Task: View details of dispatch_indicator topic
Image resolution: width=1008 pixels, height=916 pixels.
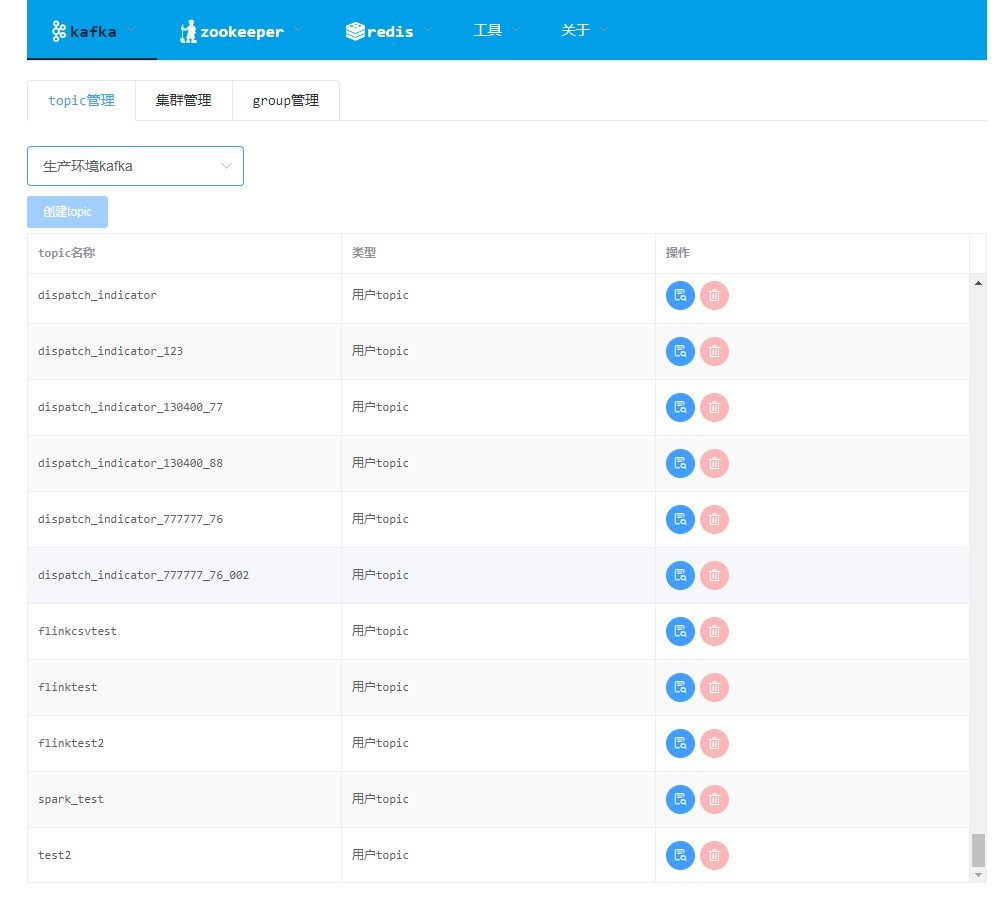Action: point(680,296)
